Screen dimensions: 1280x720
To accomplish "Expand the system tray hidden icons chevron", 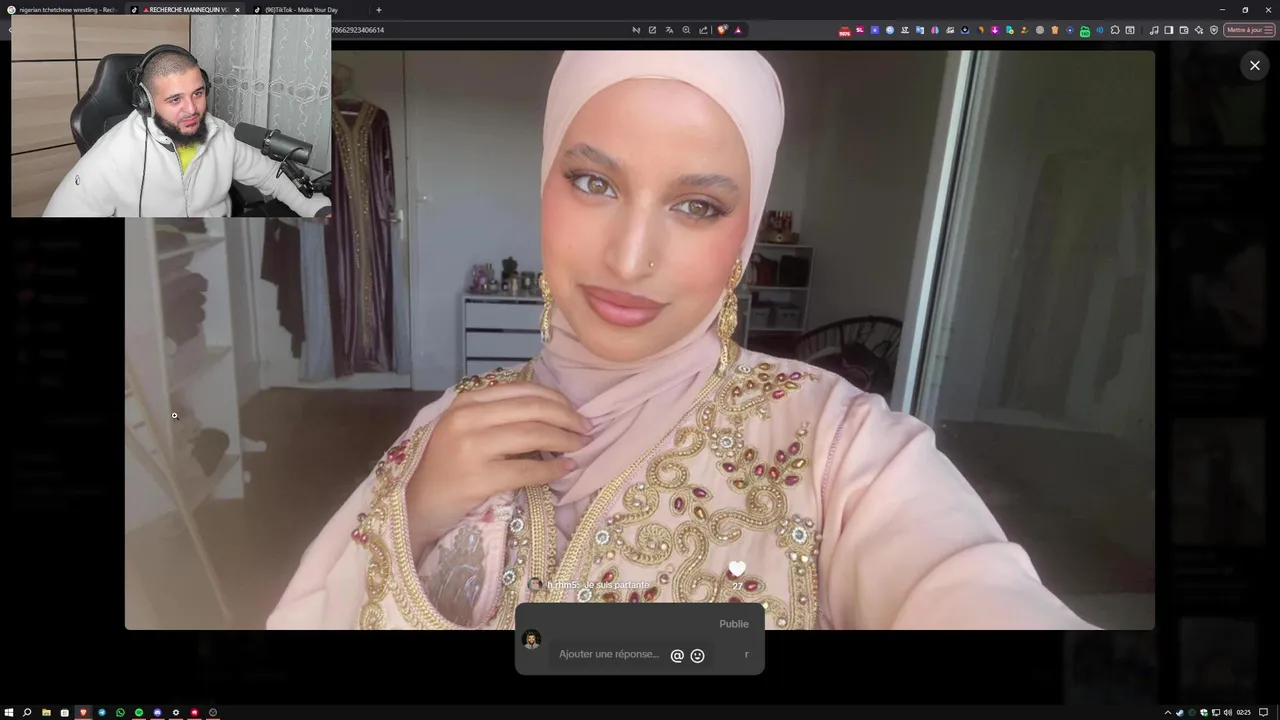I will (x=1168, y=712).
